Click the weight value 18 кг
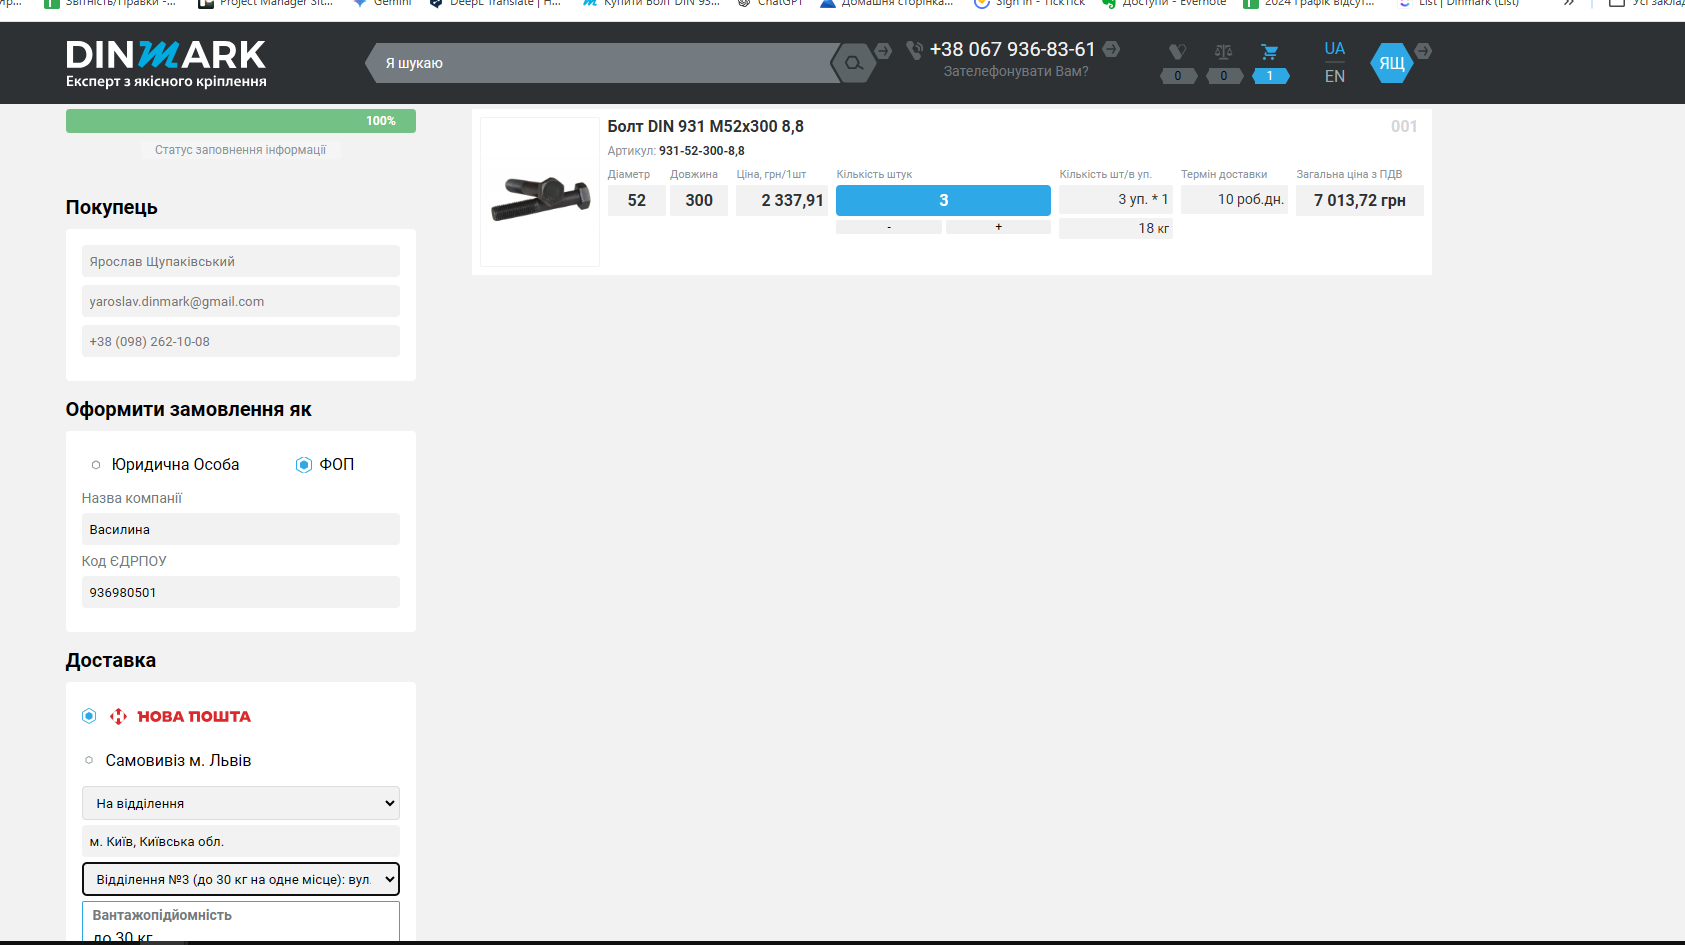Image resolution: width=1685 pixels, height=945 pixels. click(x=1116, y=228)
